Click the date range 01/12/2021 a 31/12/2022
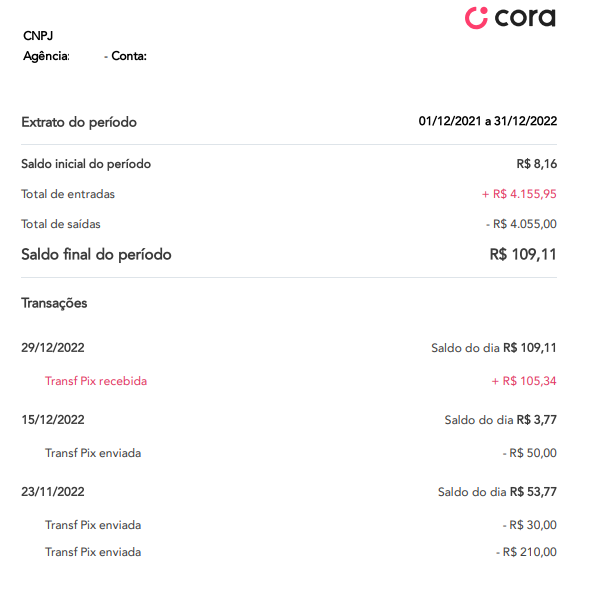Viewport: 612px width, 592px height. click(x=487, y=121)
